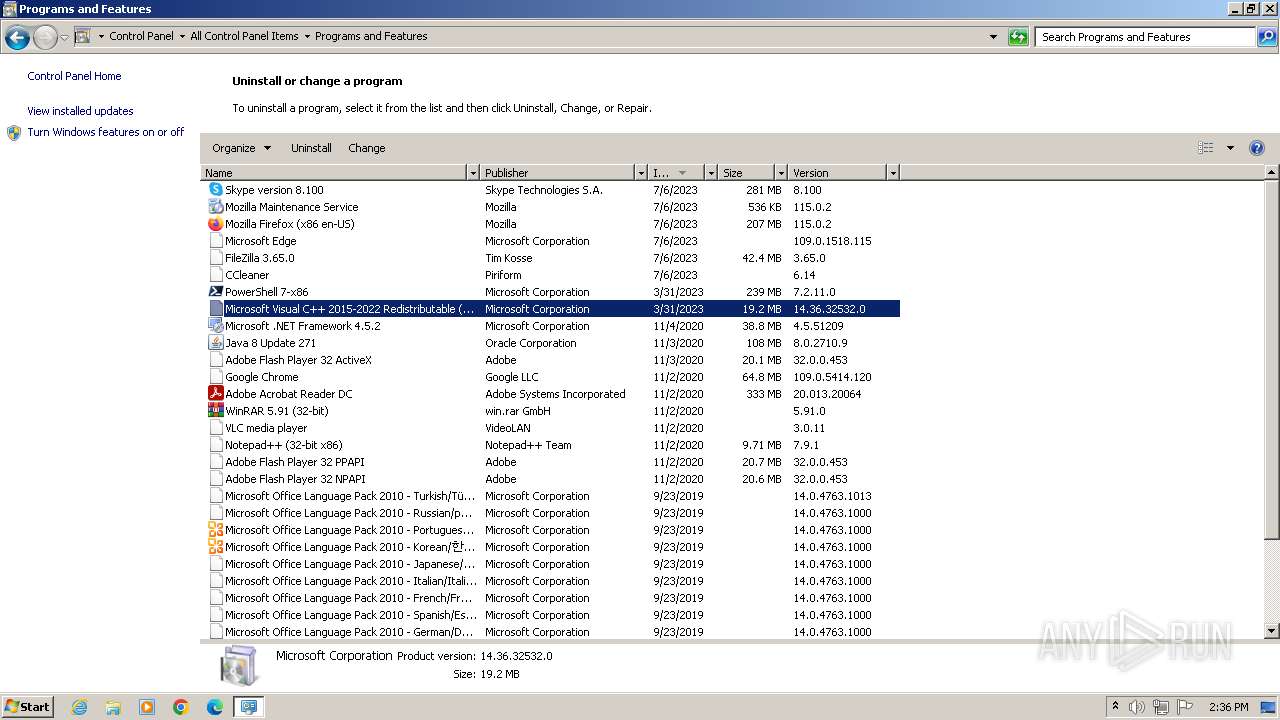The height and width of the screenshot is (720, 1280).
Task: Select Google Chrome row
Action: (x=552, y=377)
